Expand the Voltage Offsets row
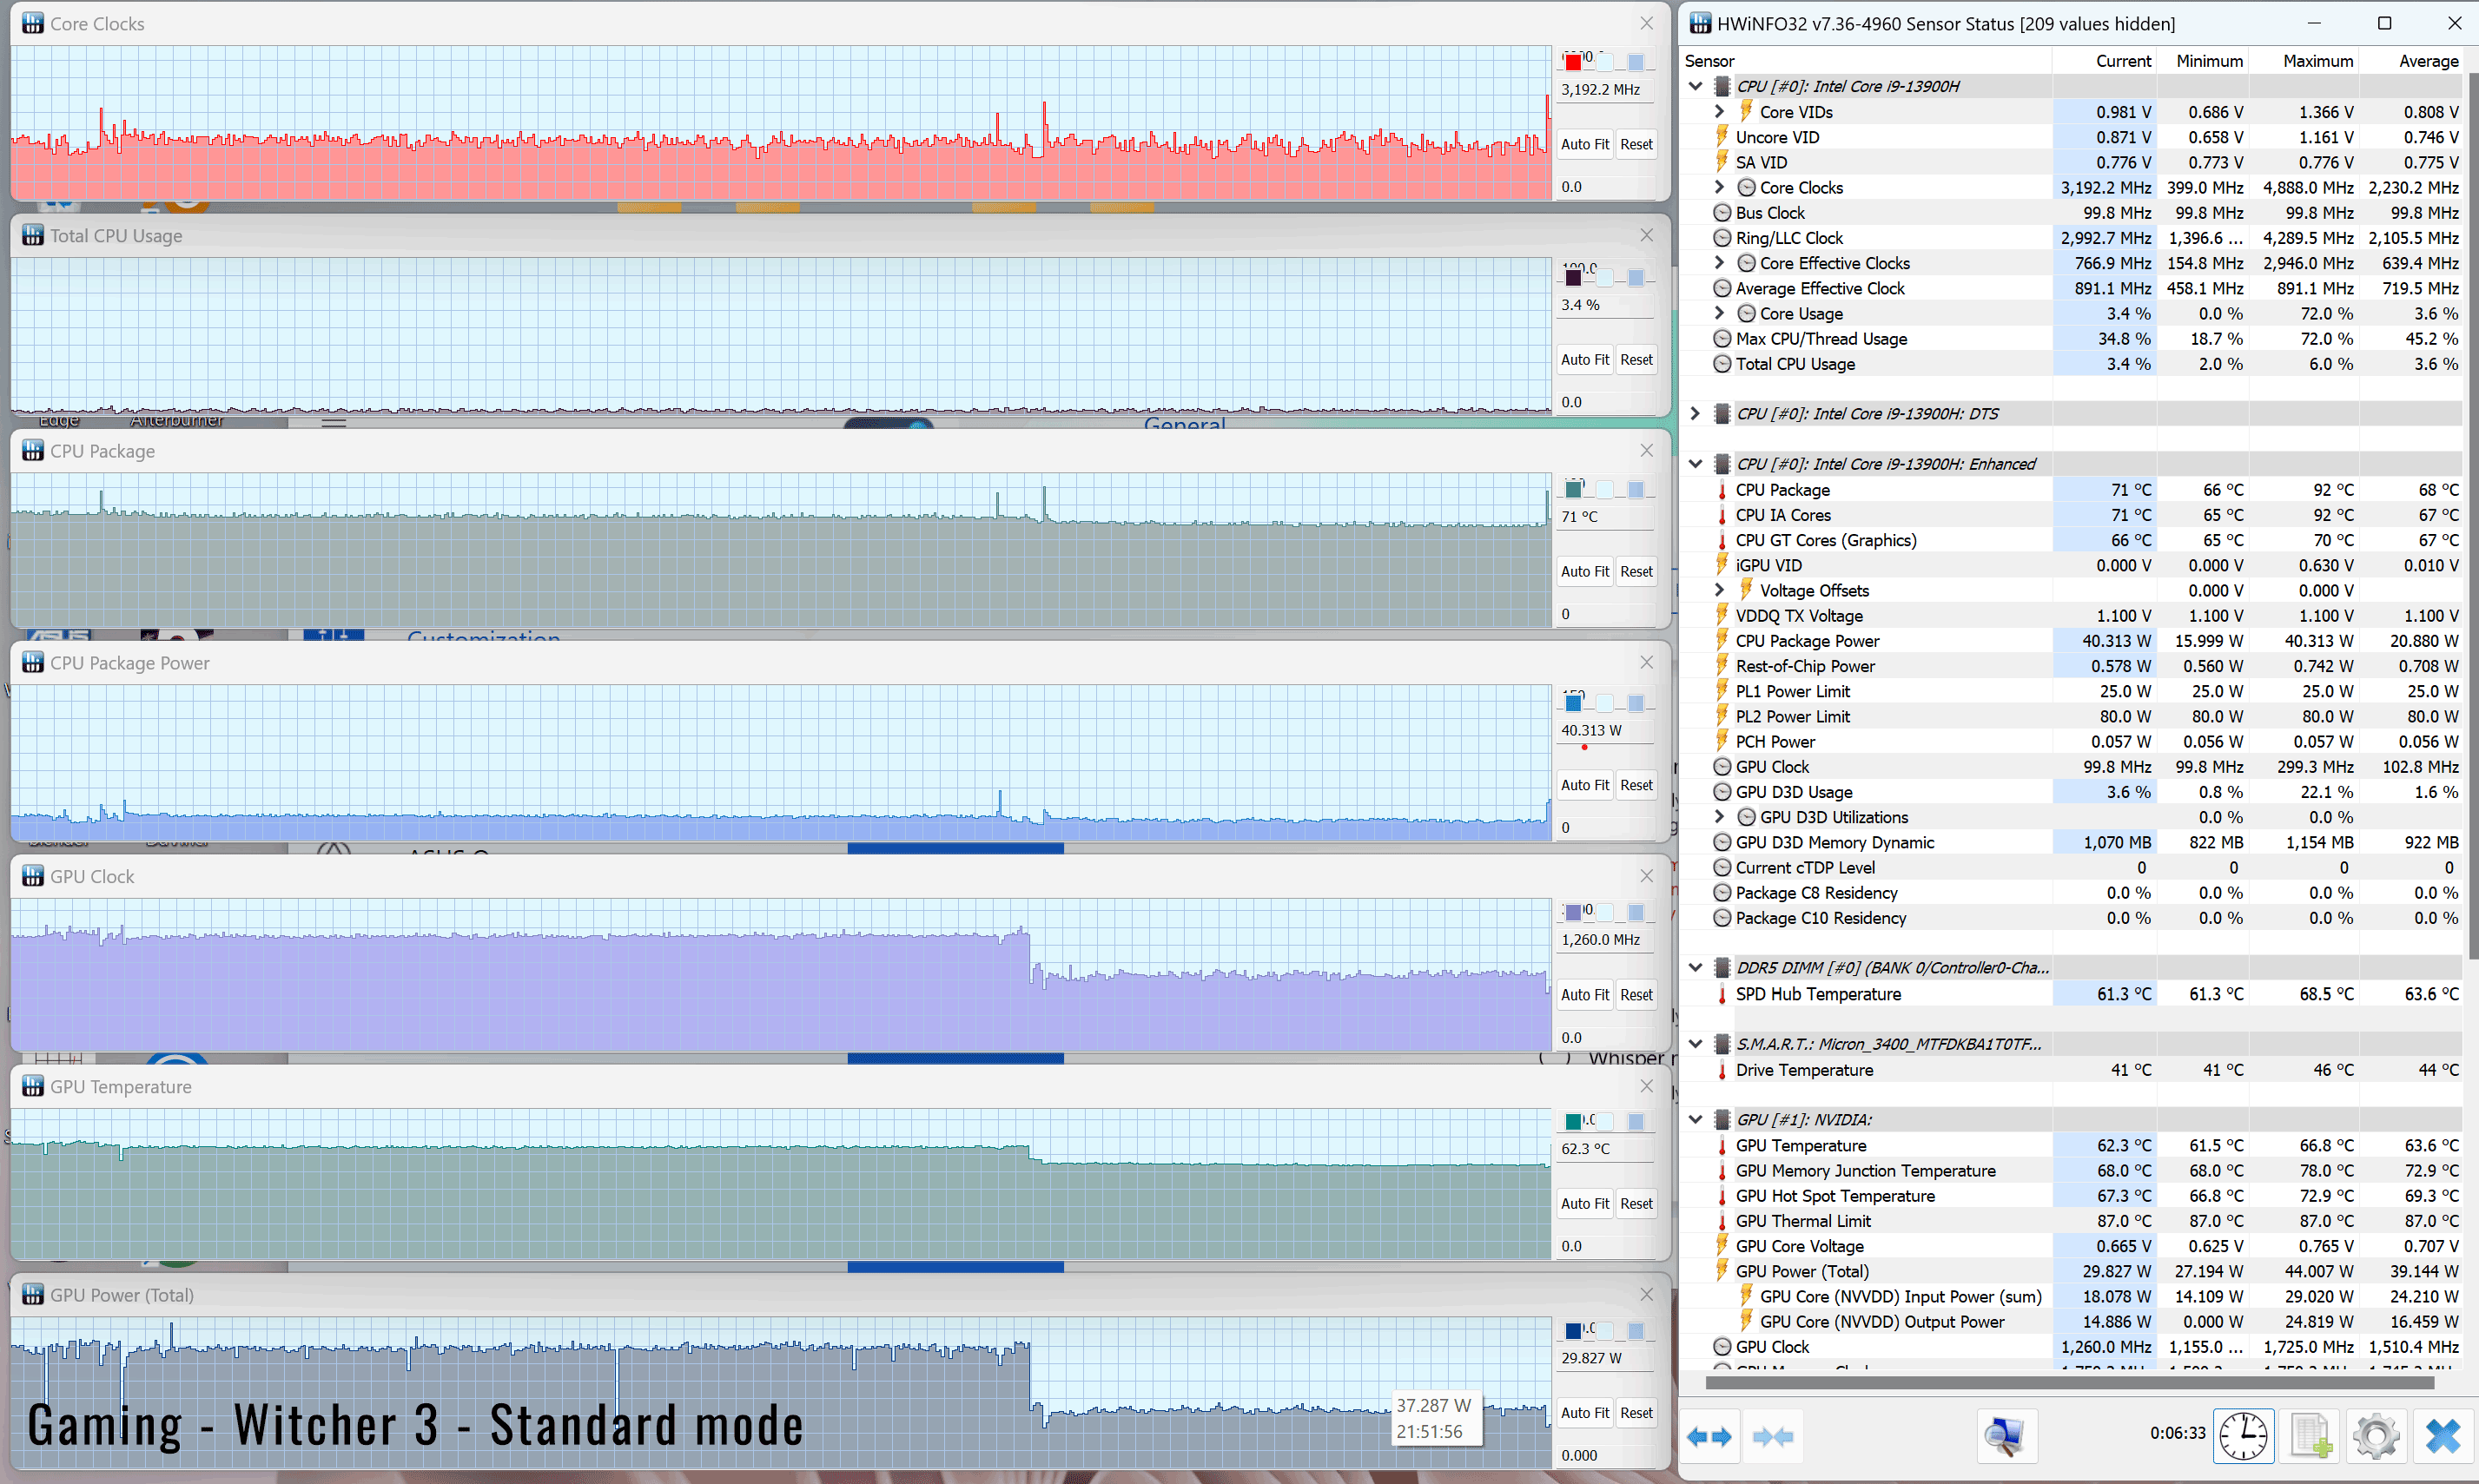This screenshot has width=2479, height=1484. pyautogui.click(x=1719, y=590)
